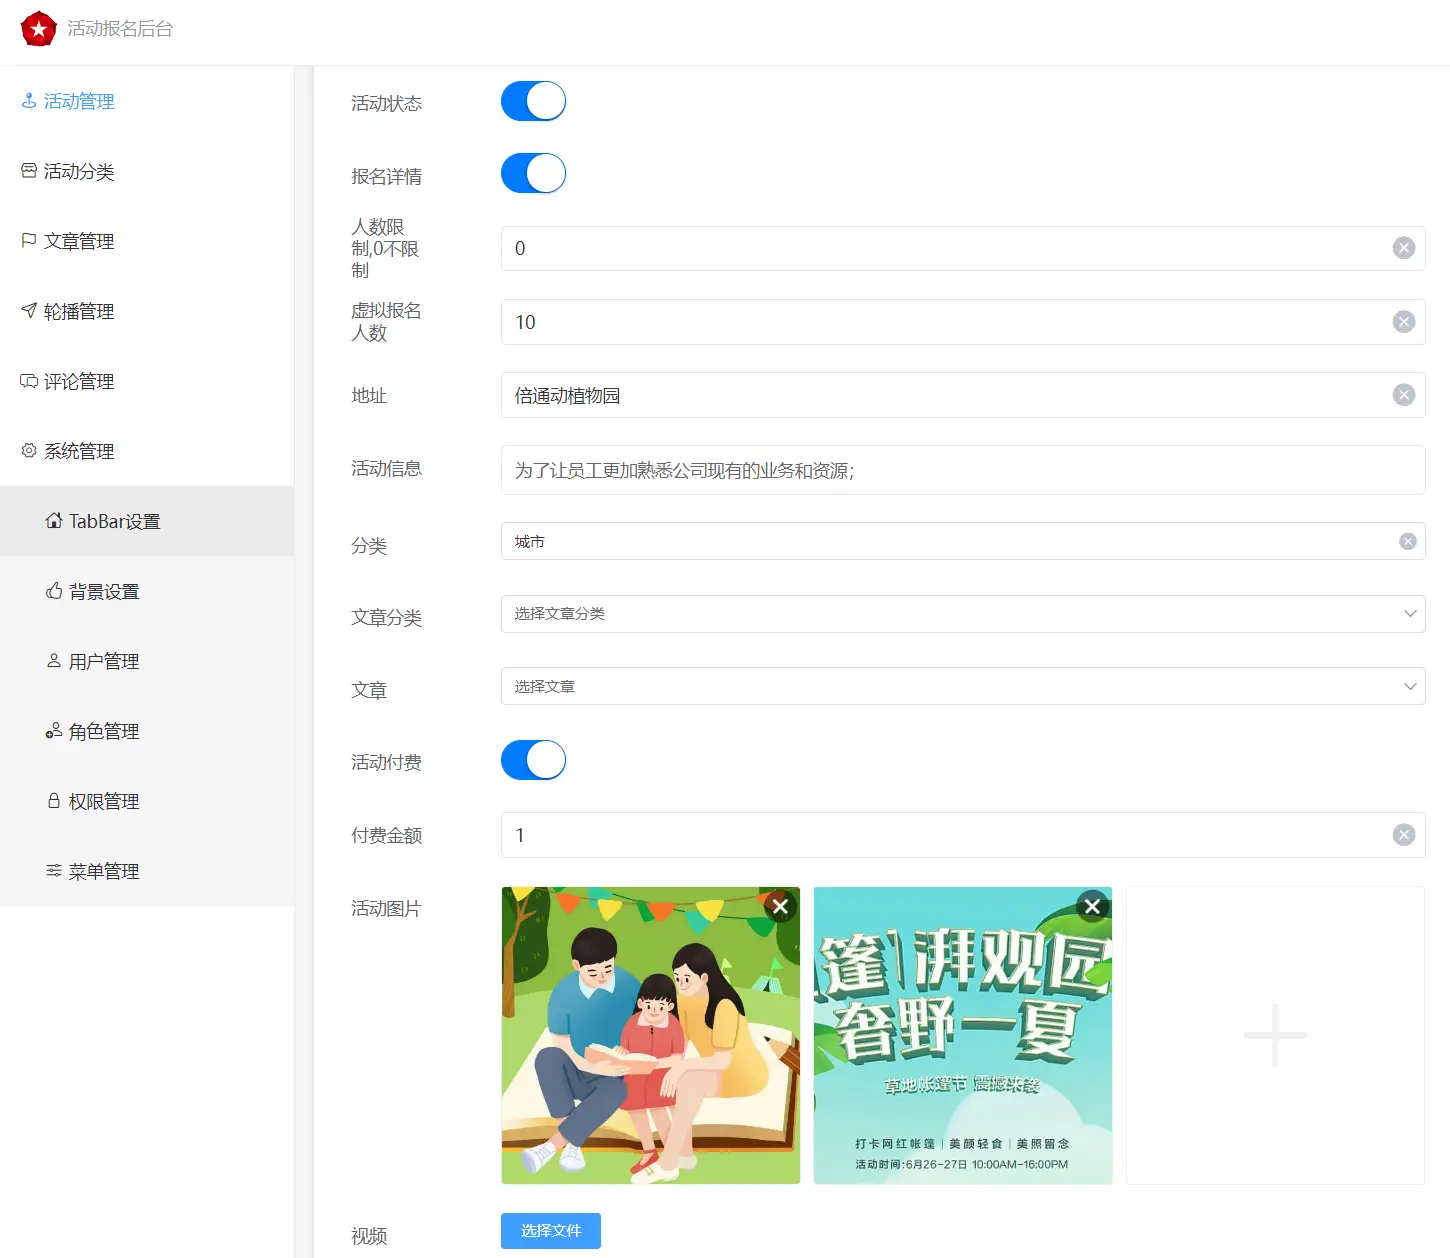Clear the 付费金额 value with clear icon
This screenshot has height=1258, width=1450.
pos(1404,835)
